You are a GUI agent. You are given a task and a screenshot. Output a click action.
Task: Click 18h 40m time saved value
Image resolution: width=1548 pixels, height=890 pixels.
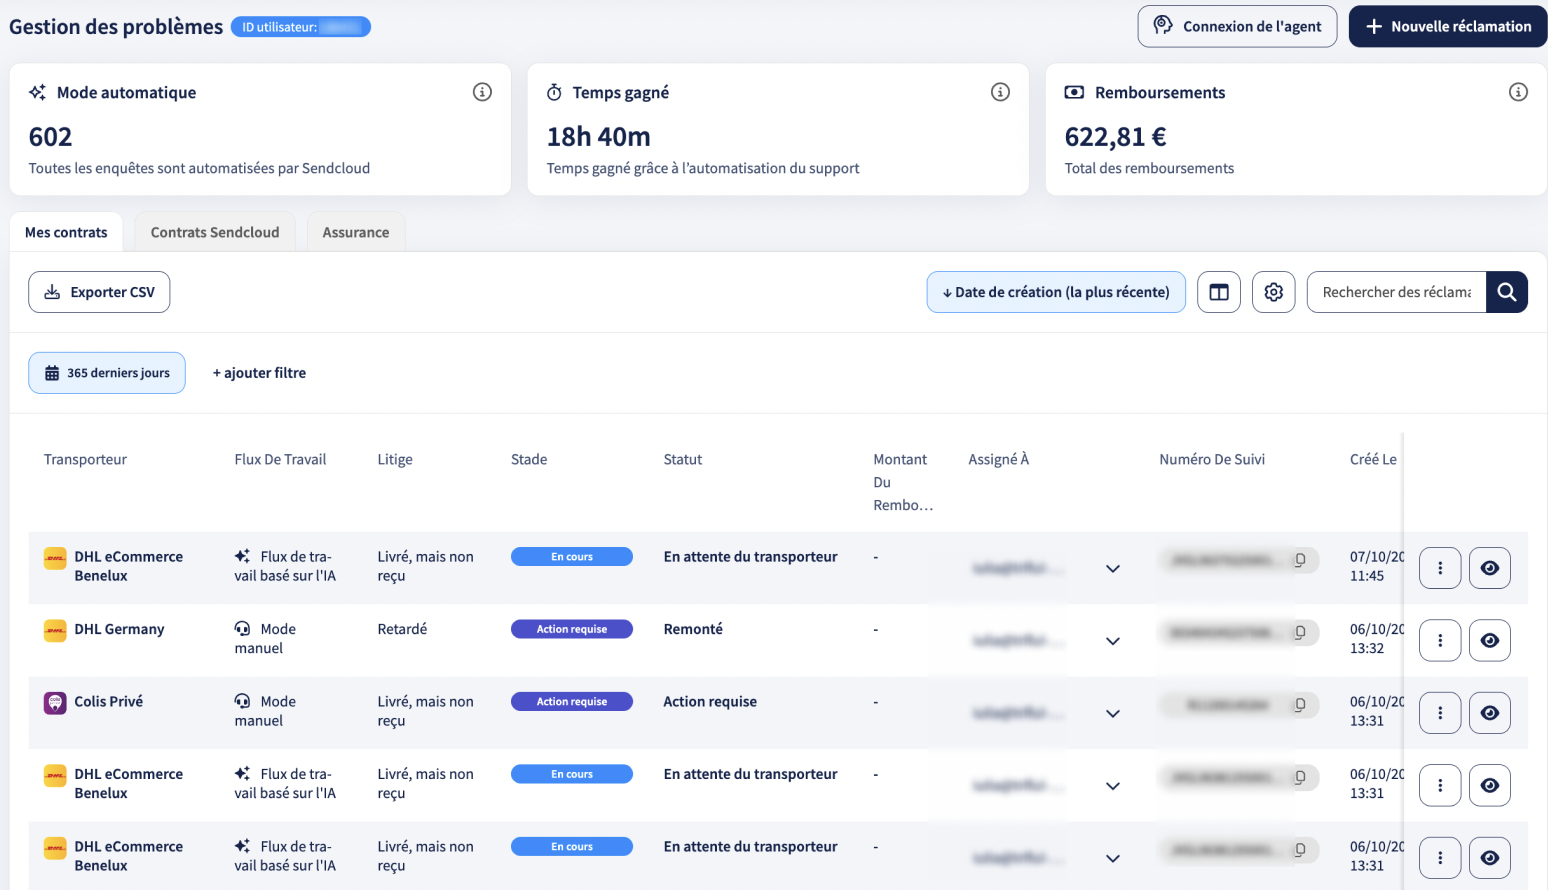599,137
